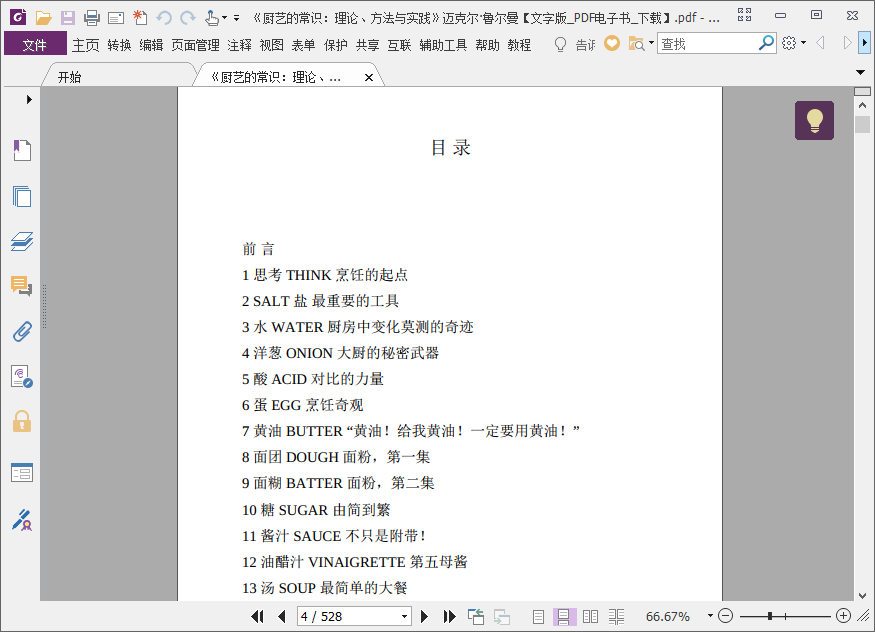This screenshot has height=632, width=875.
Task: Undo the last action
Action: point(164,18)
